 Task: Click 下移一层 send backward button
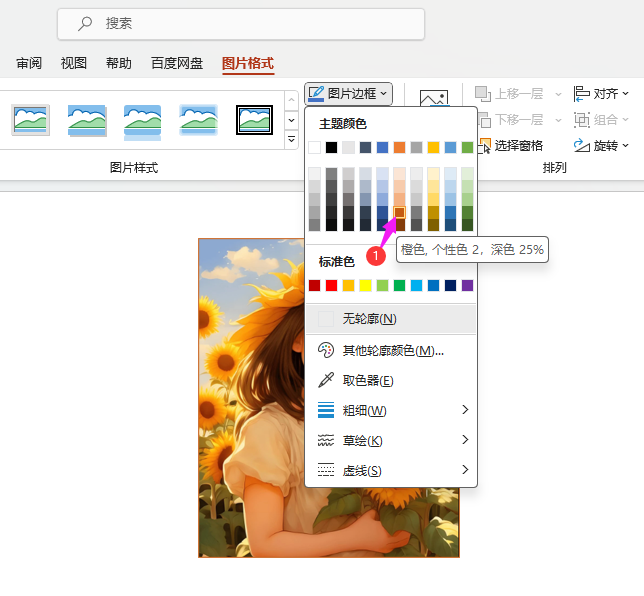[x=512, y=120]
